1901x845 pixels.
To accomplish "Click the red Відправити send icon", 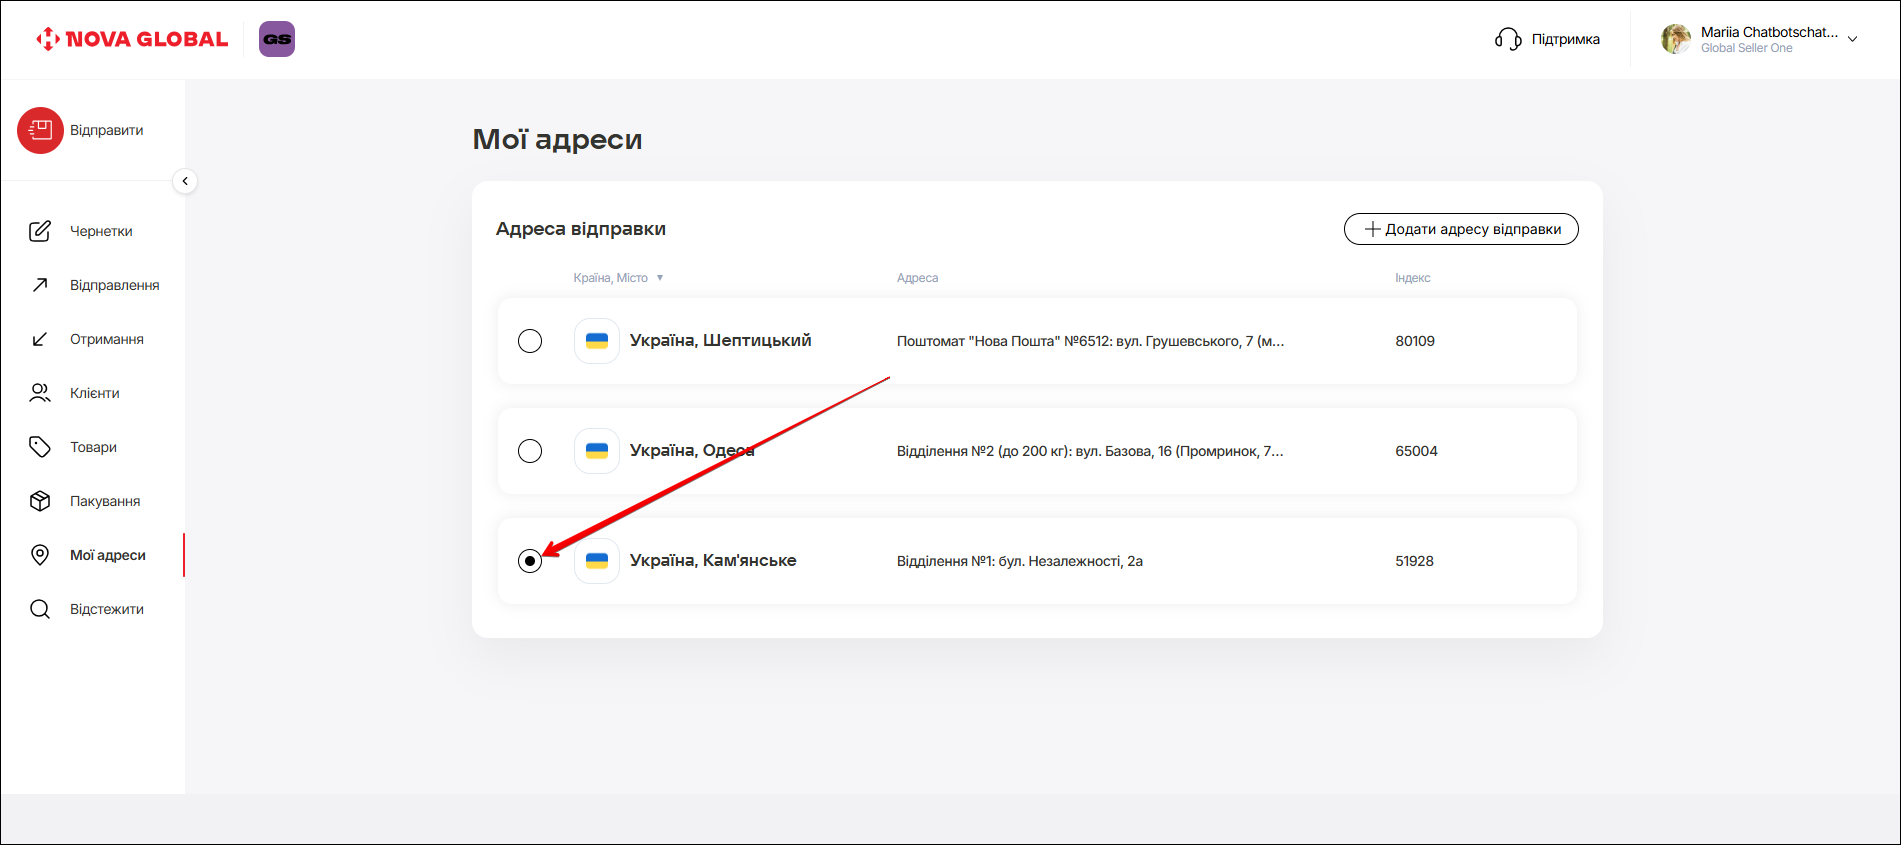I will (40, 130).
